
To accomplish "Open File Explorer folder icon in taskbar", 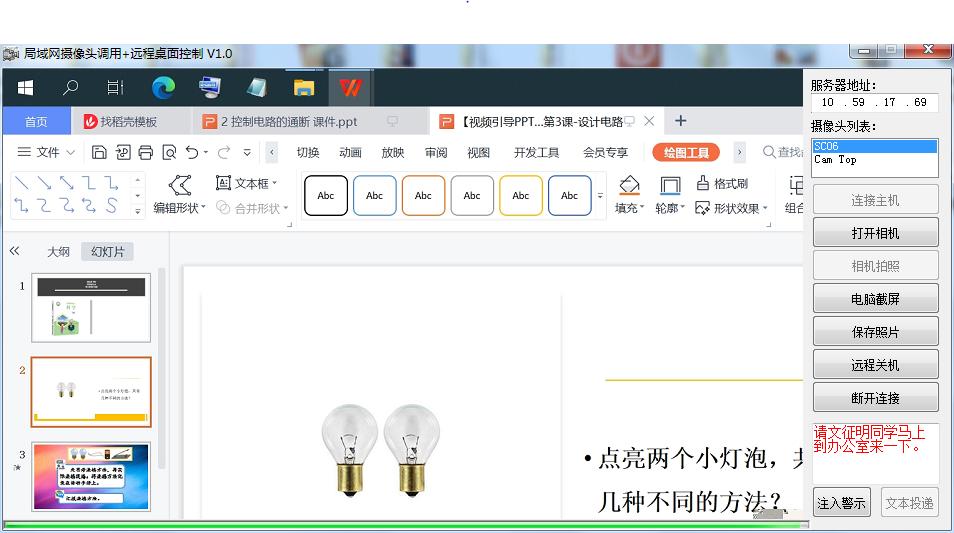I will [x=304, y=88].
